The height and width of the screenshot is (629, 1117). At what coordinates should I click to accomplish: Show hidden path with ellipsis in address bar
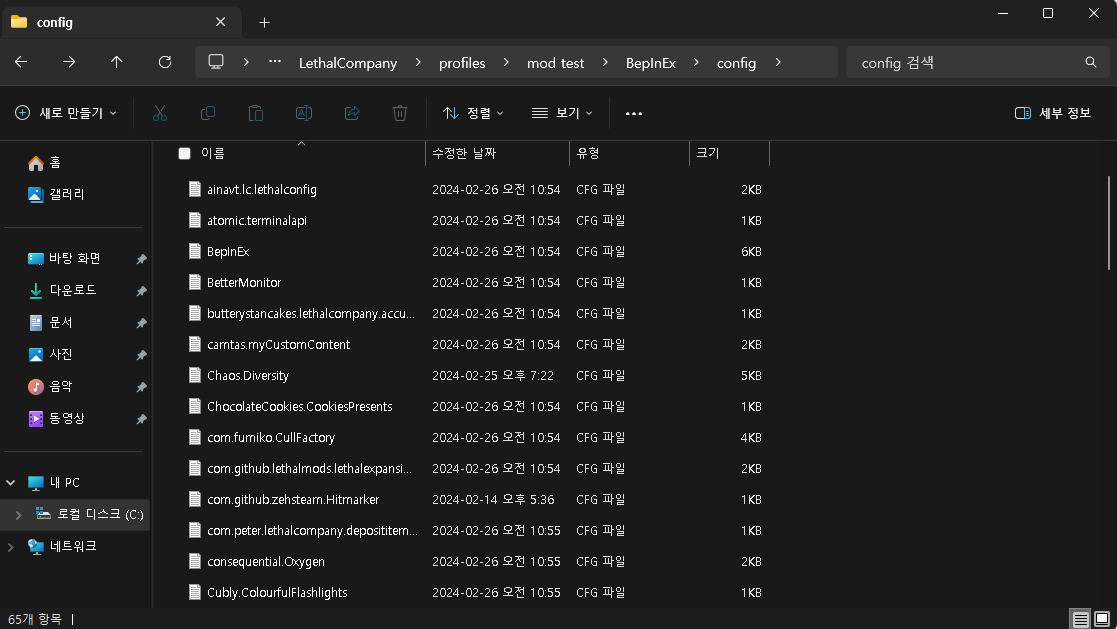[x=275, y=62]
